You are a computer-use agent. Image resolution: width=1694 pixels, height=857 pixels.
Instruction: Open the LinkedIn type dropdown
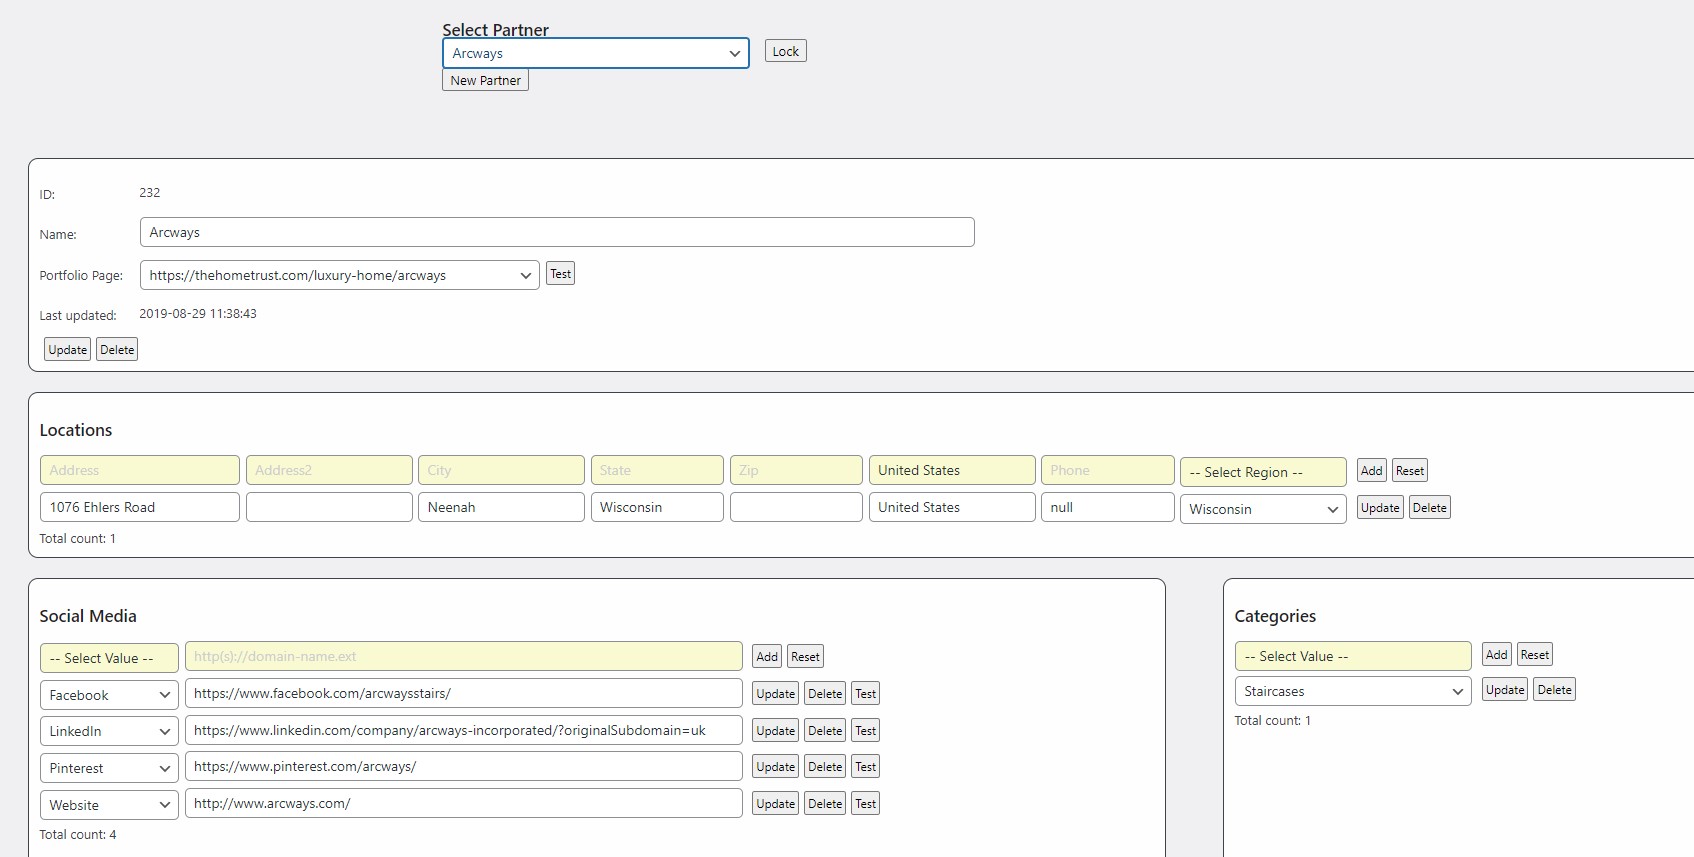109,731
